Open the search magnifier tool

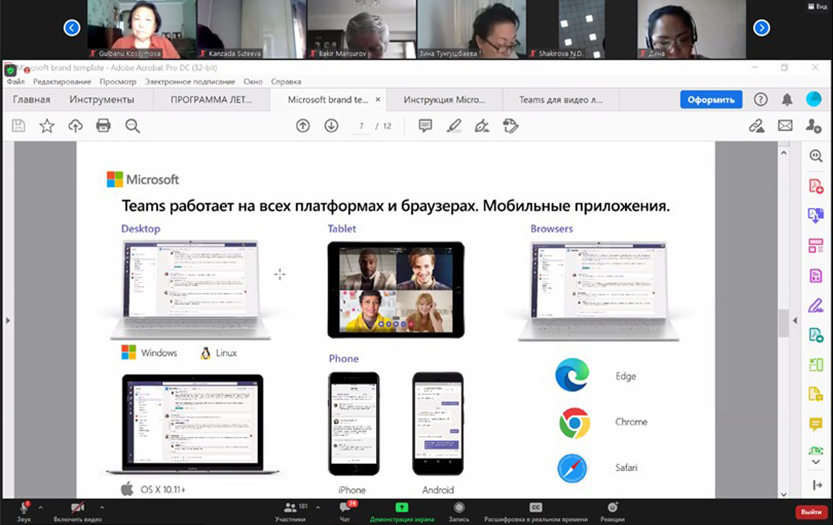(x=132, y=126)
